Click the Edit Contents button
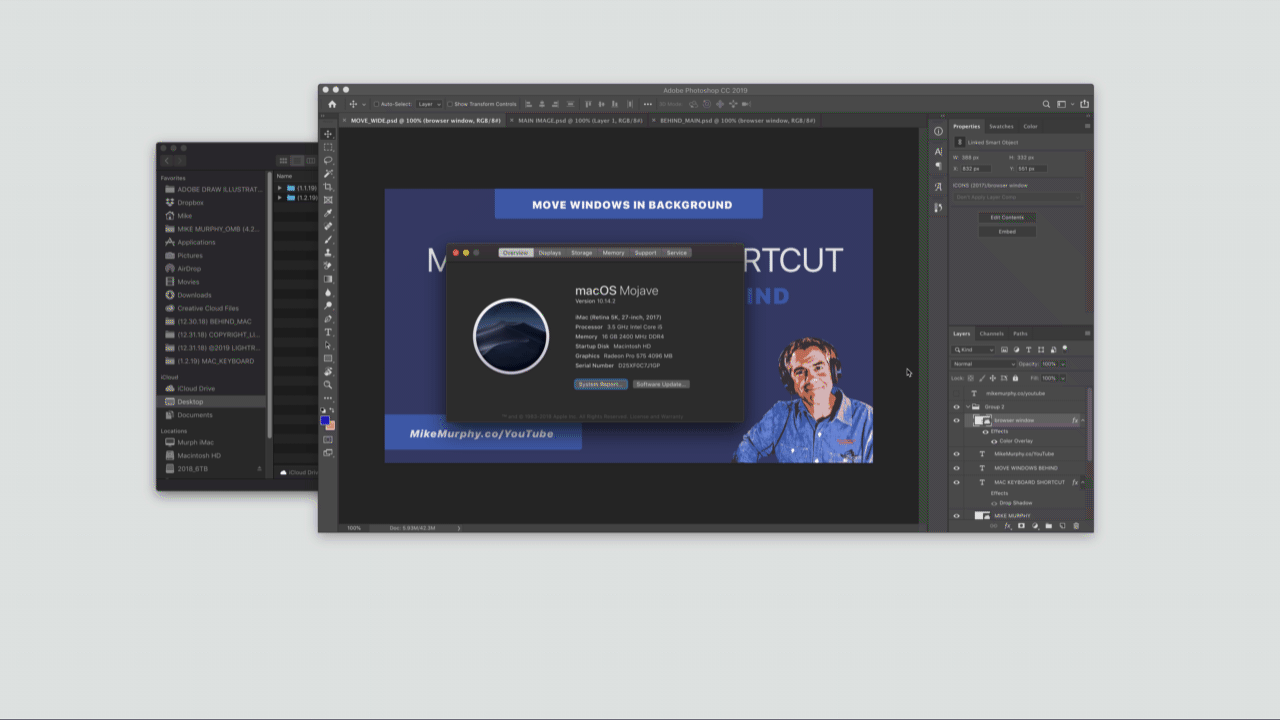 pos(1007,217)
